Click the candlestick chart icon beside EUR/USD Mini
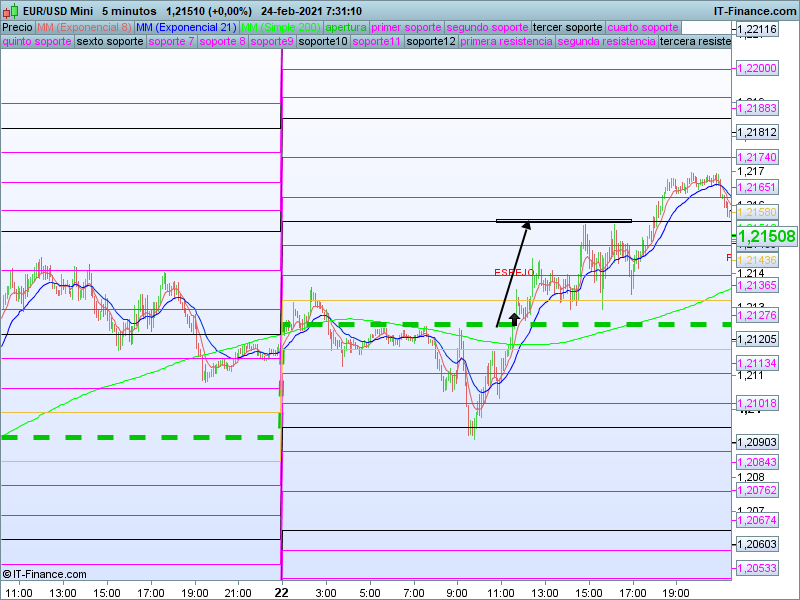The height and width of the screenshot is (600, 800). pyautogui.click(x=10, y=10)
